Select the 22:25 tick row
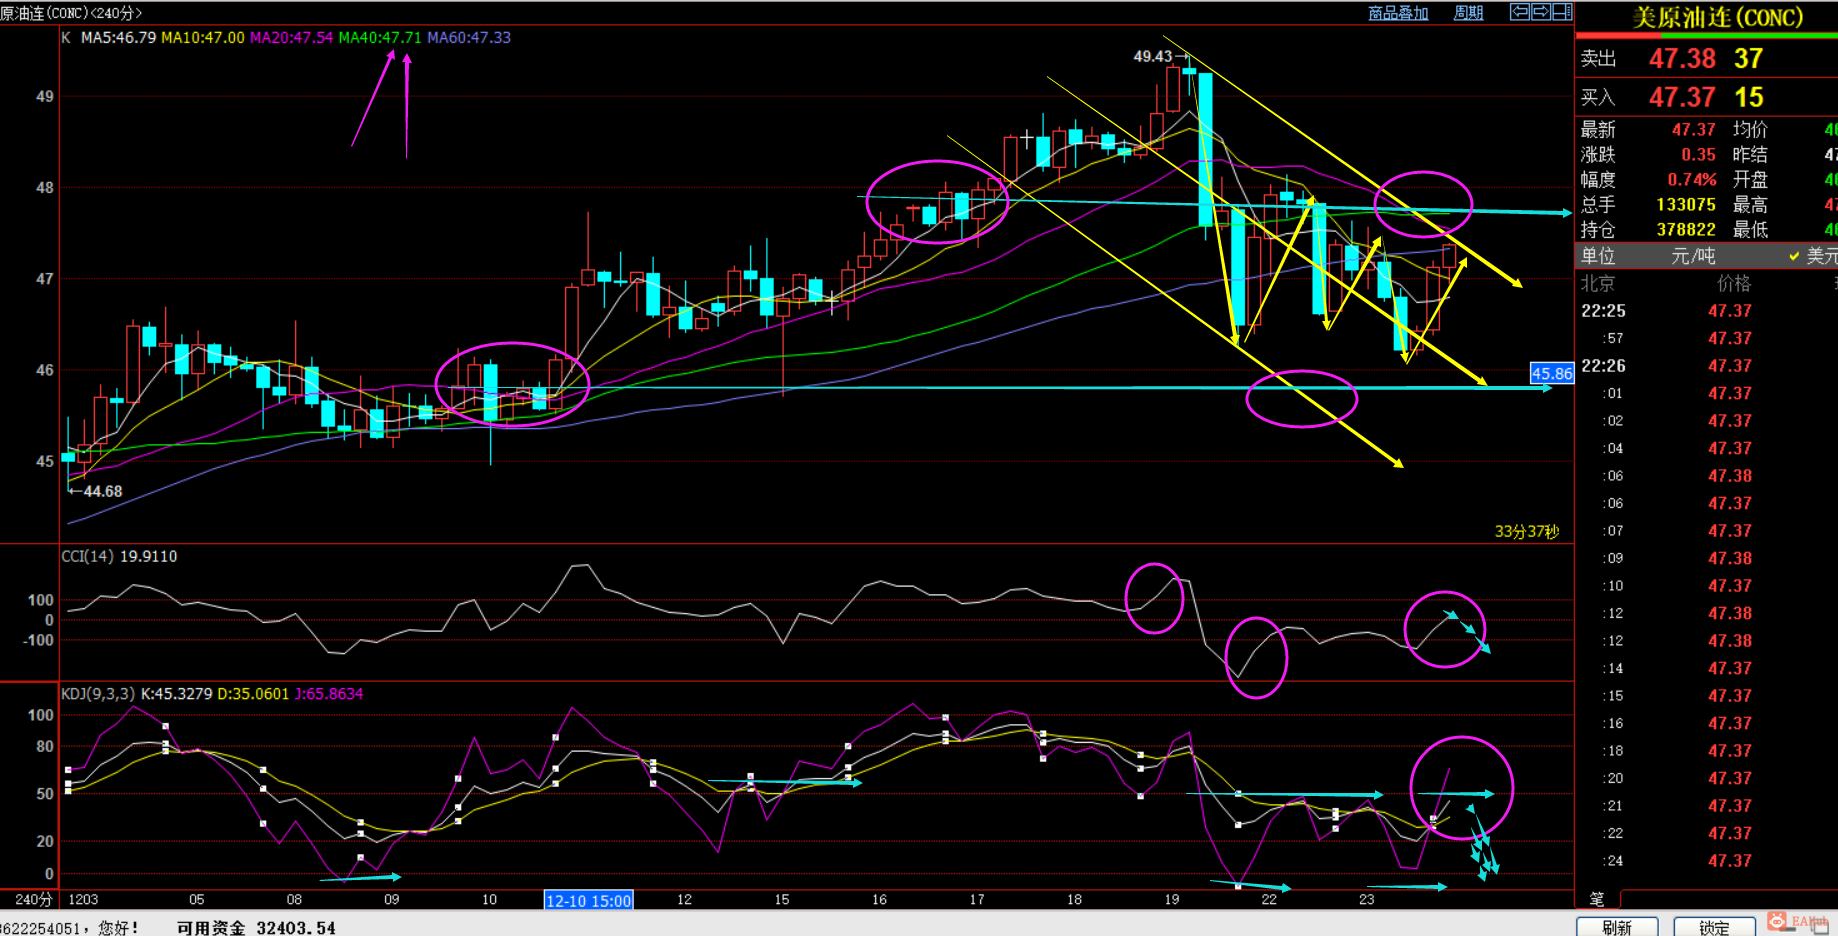The image size is (1838, 936). pos(1706,311)
